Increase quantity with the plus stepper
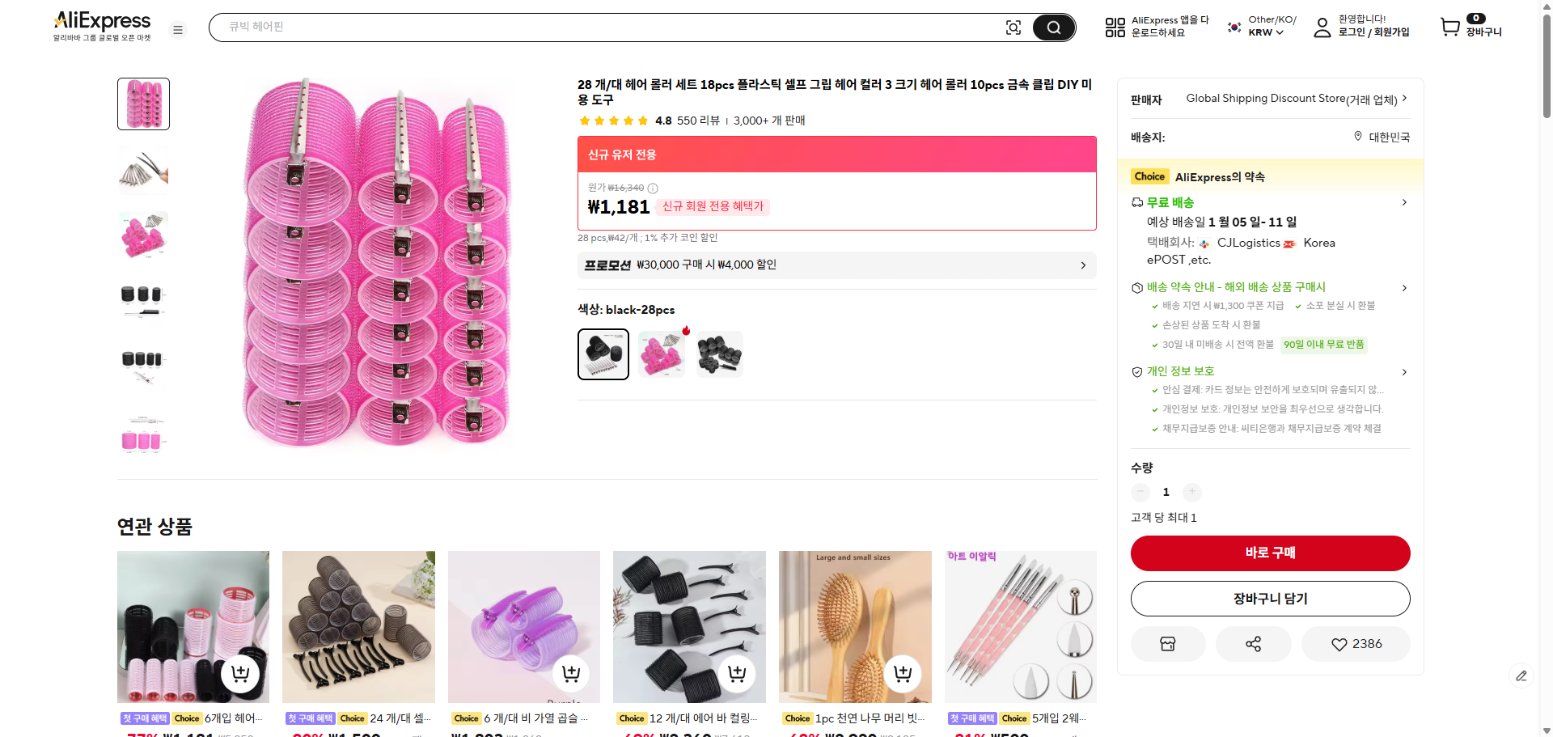The width and height of the screenshot is (1553, 737). (1192, 492)
